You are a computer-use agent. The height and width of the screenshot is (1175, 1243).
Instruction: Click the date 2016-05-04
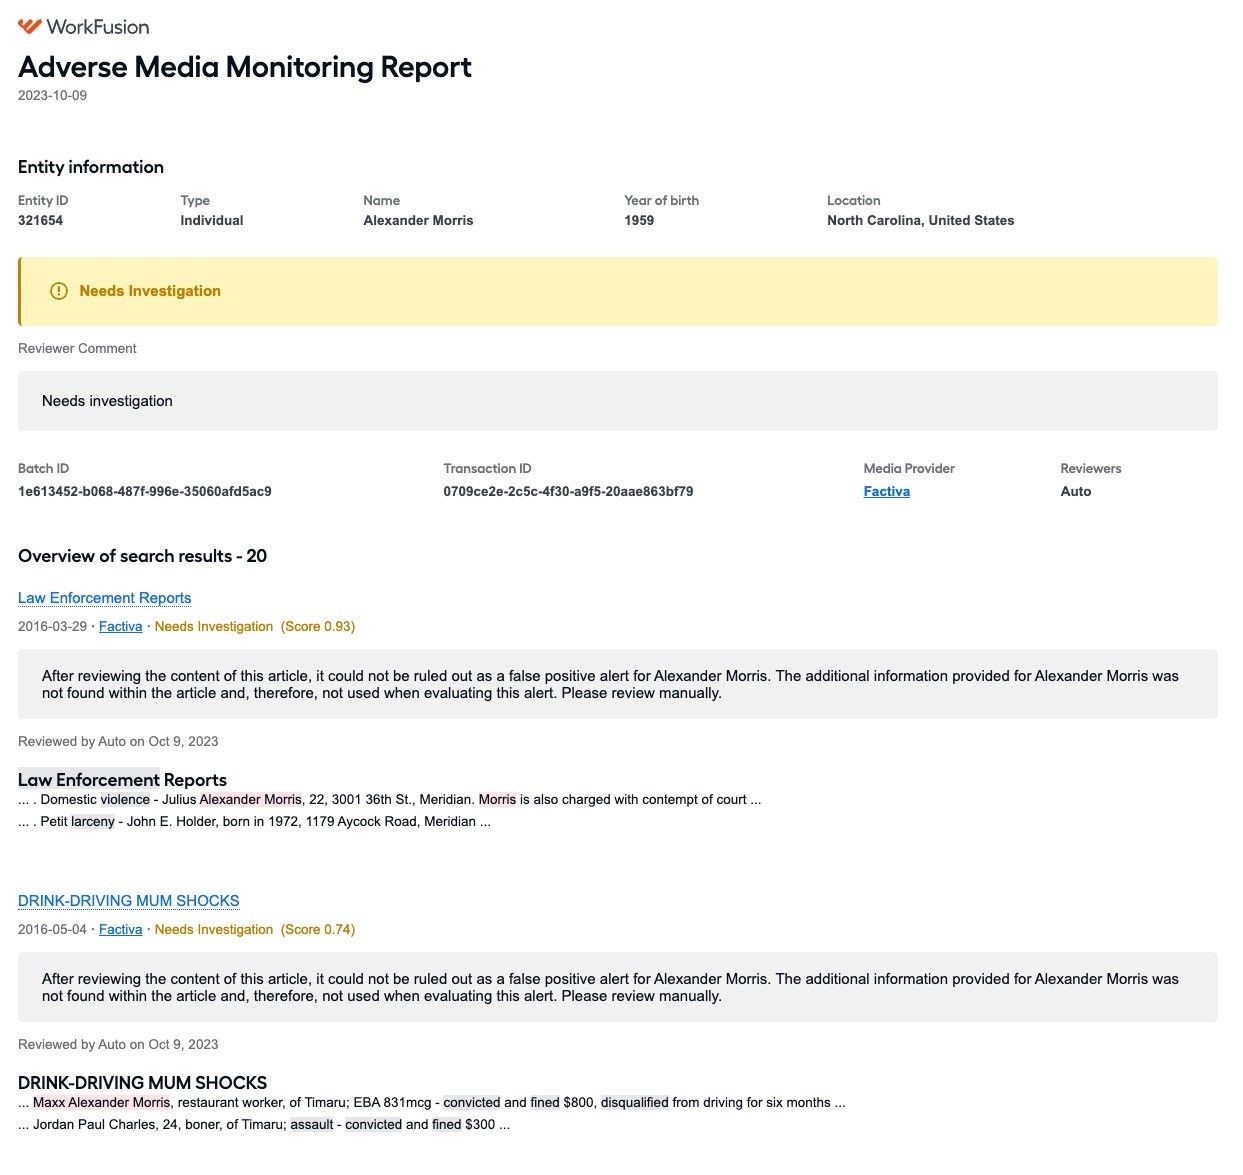coord(52,929)
